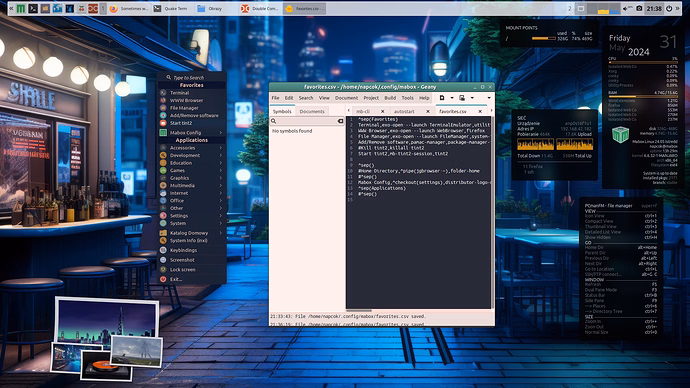Switch to Documents tab in the Geany sidebar
Screen dimensions: 690x388
point(312,111)
